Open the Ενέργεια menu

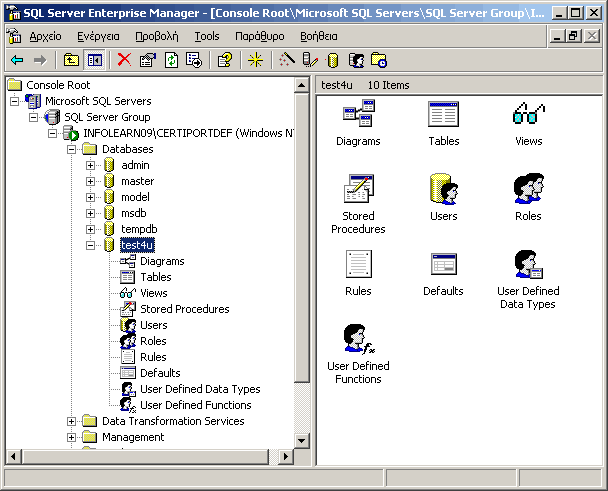click(x=98, y=36)
